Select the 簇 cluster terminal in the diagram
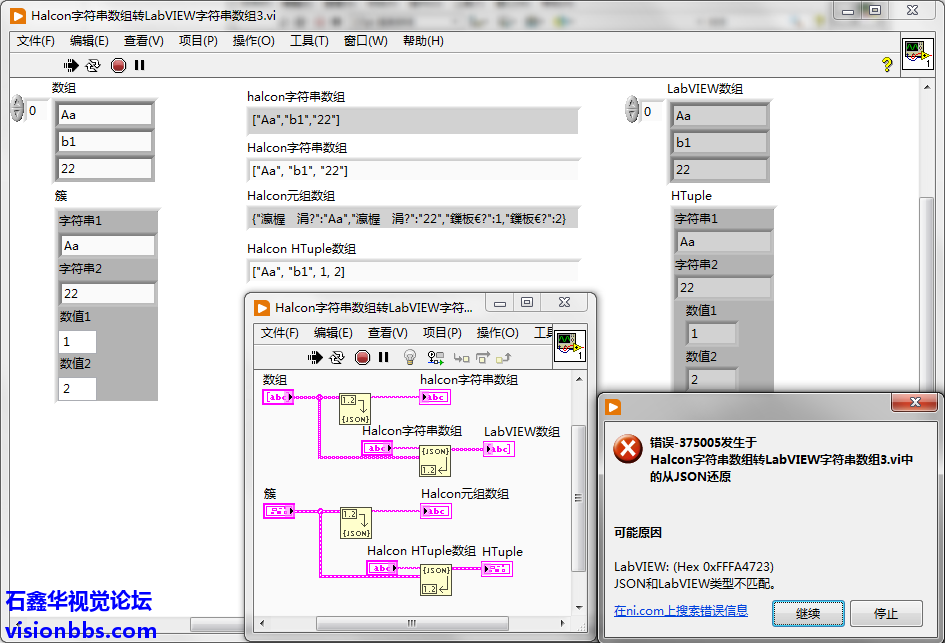The width and height of the screenshot is (945, 643). click(279, 511)
